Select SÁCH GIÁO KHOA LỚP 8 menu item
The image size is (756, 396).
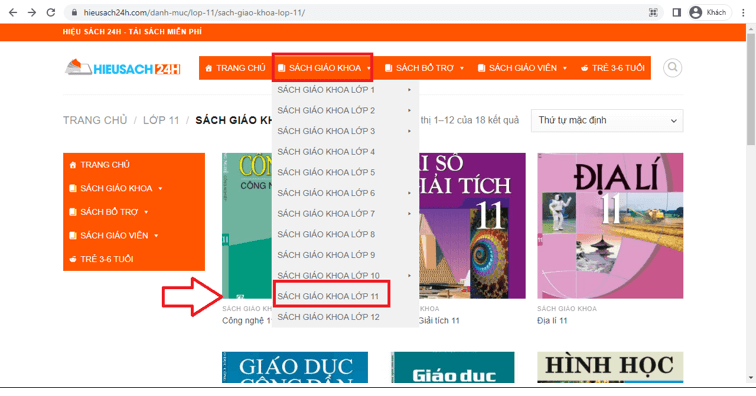tap(345, 234)
